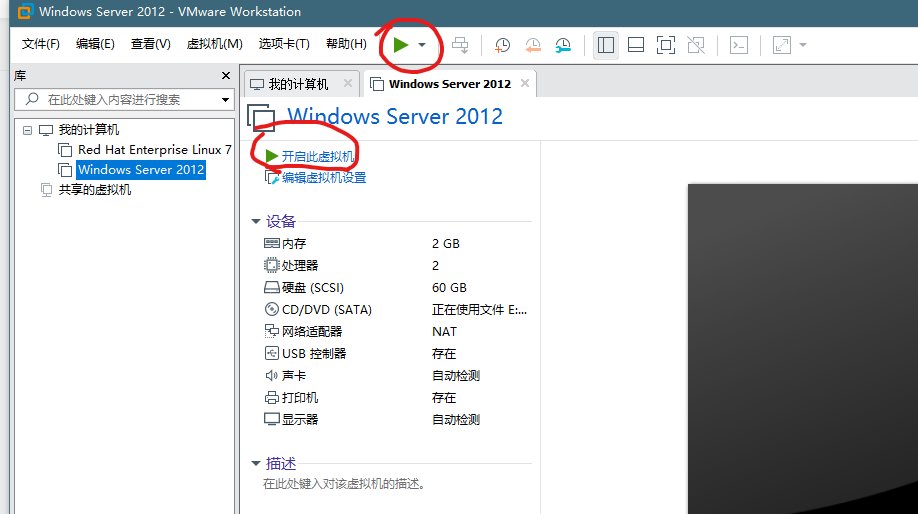Collapse the 设备 section
918x514 pixels.
tap(256, 221)
